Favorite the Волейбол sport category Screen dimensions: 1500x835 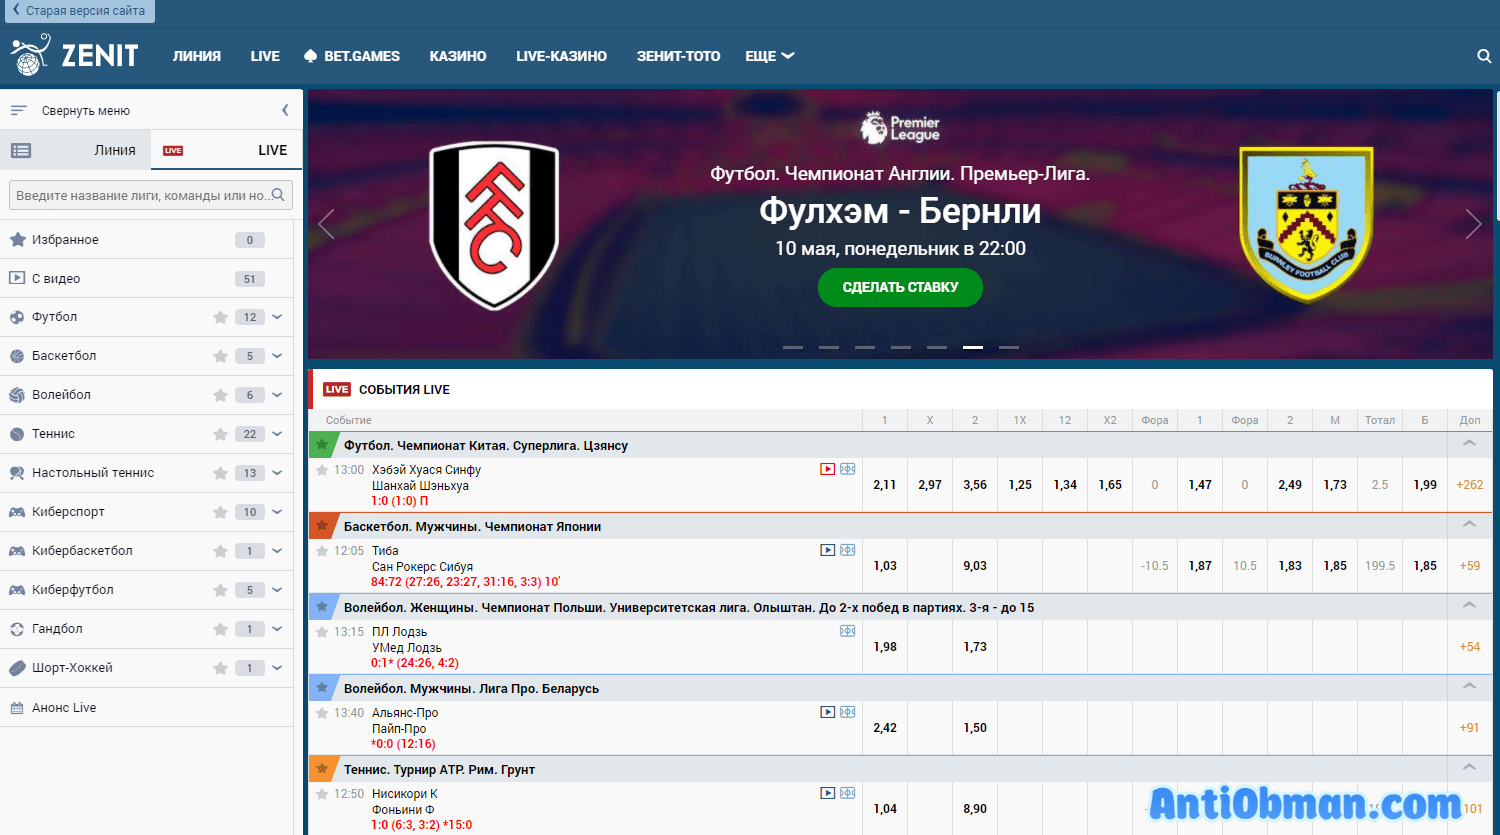click(x=220, y=395)
